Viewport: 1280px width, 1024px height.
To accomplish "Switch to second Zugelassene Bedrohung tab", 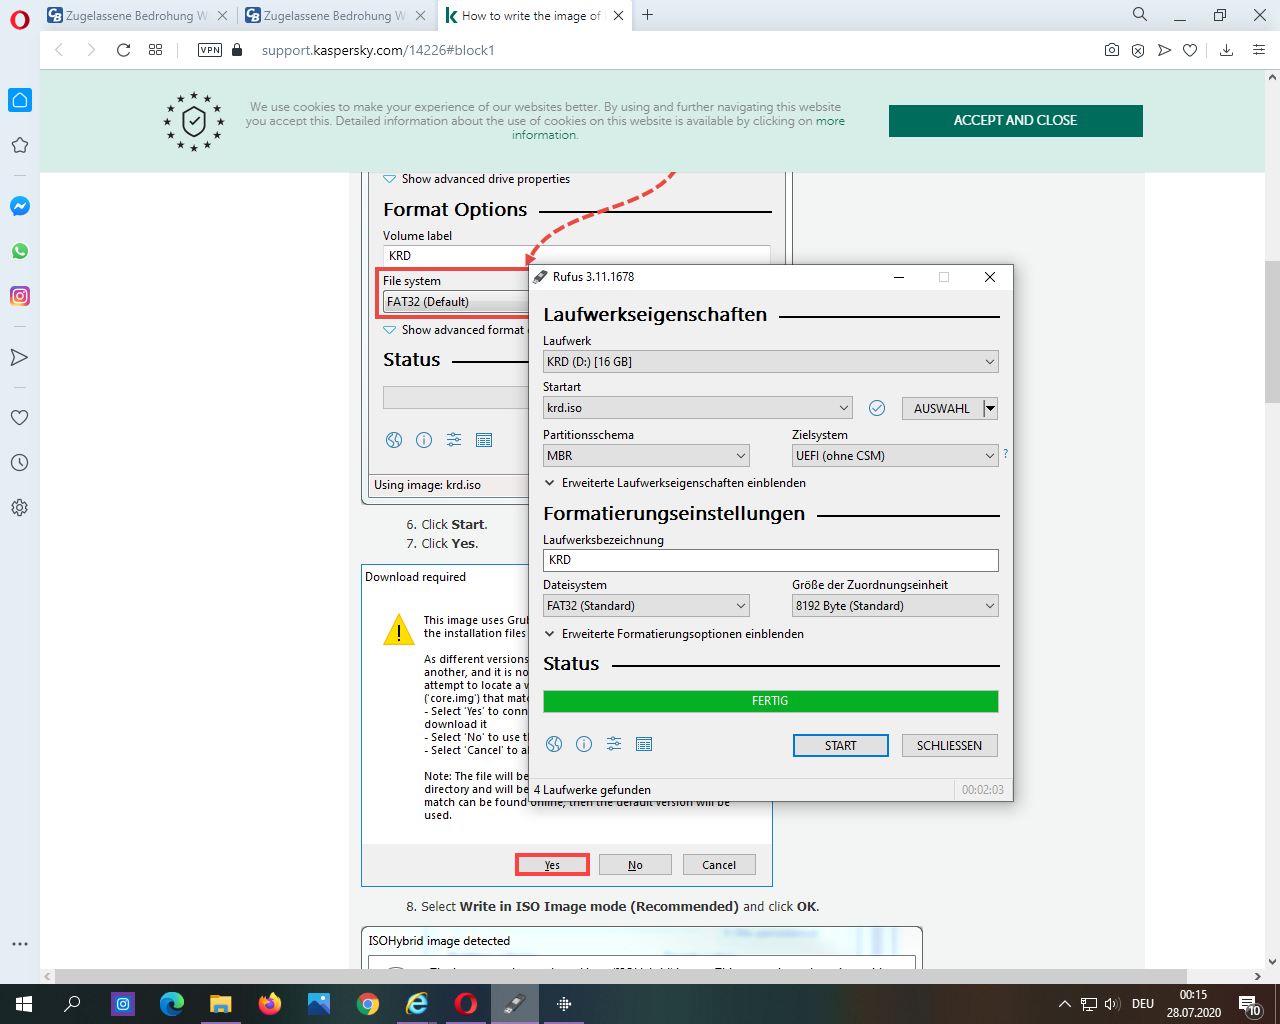I will 334,16.
